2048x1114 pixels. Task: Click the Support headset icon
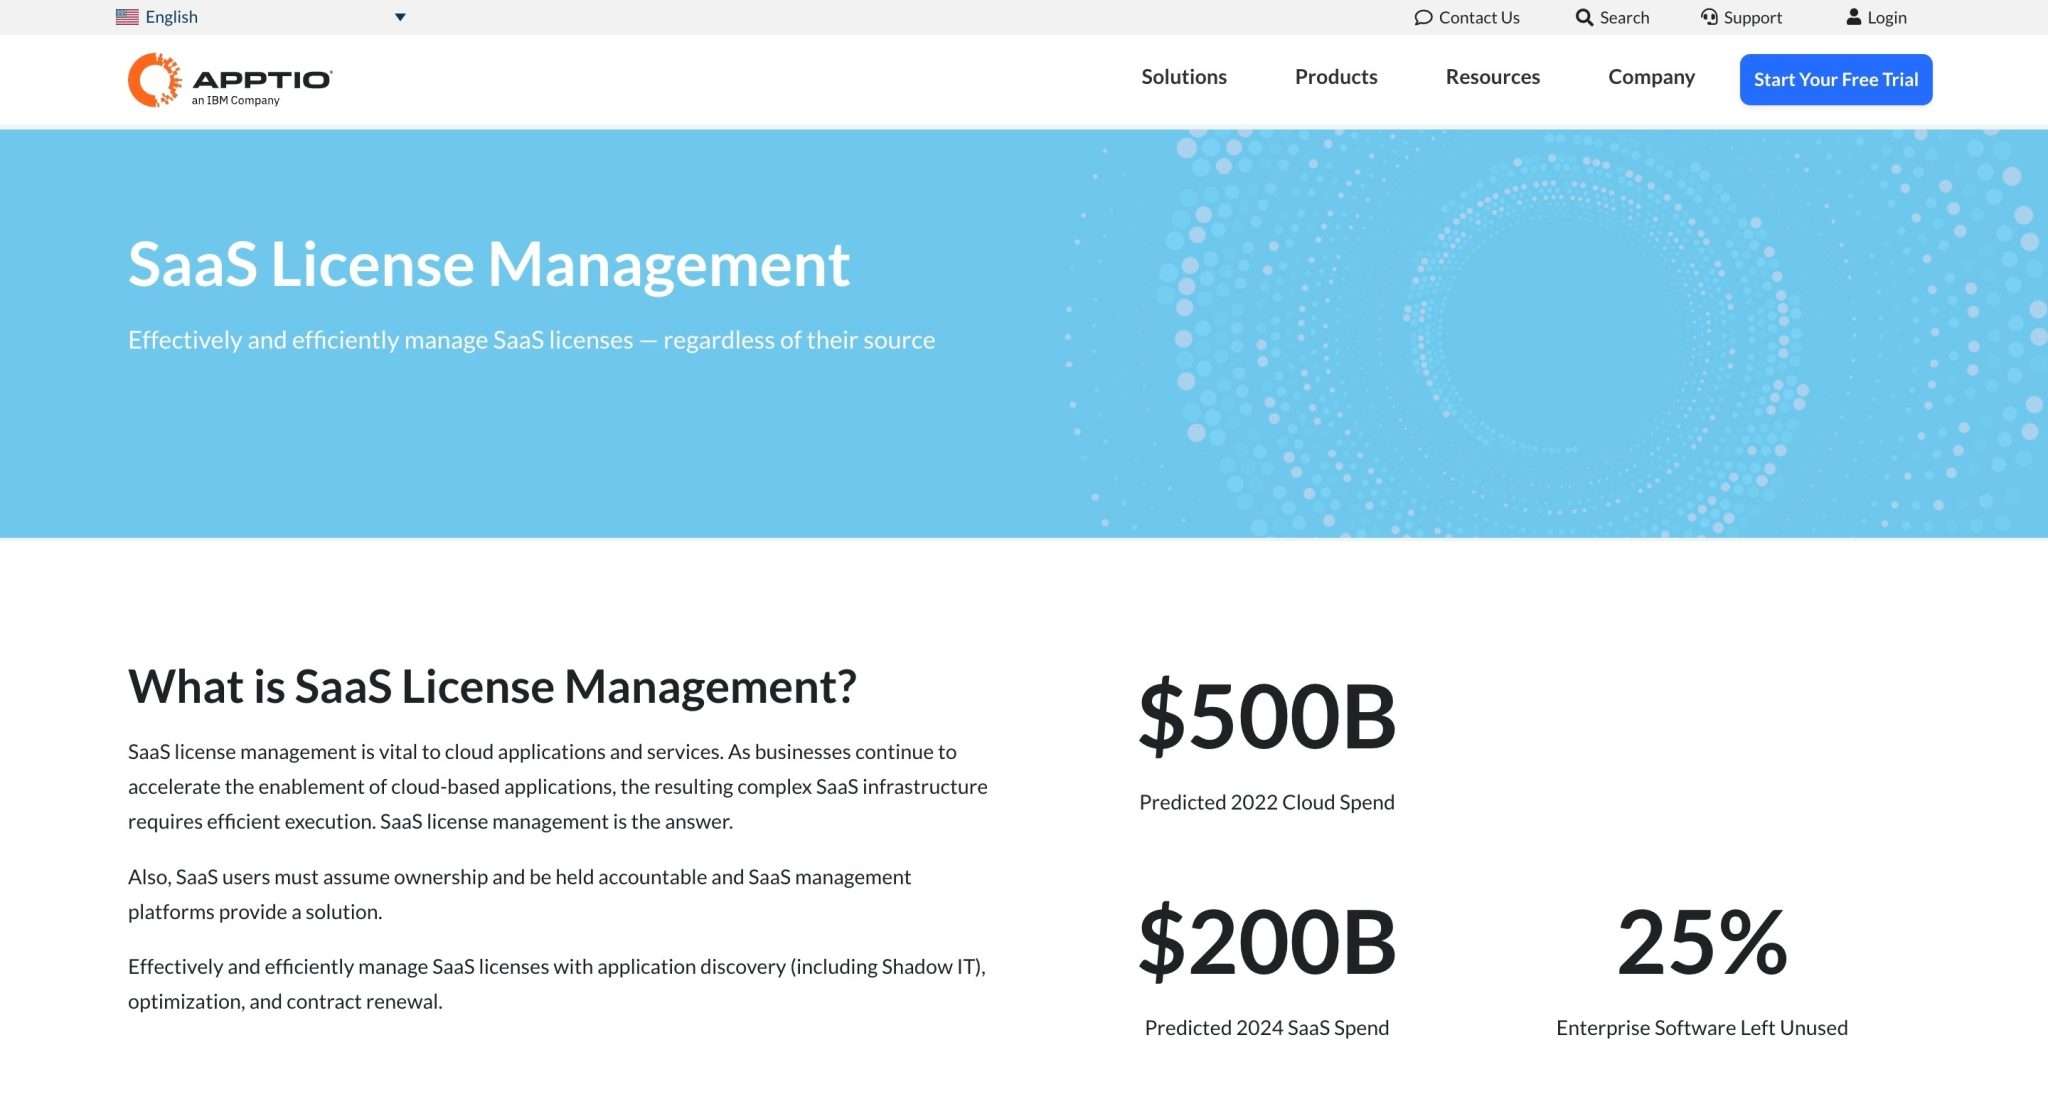(1709, 17)
